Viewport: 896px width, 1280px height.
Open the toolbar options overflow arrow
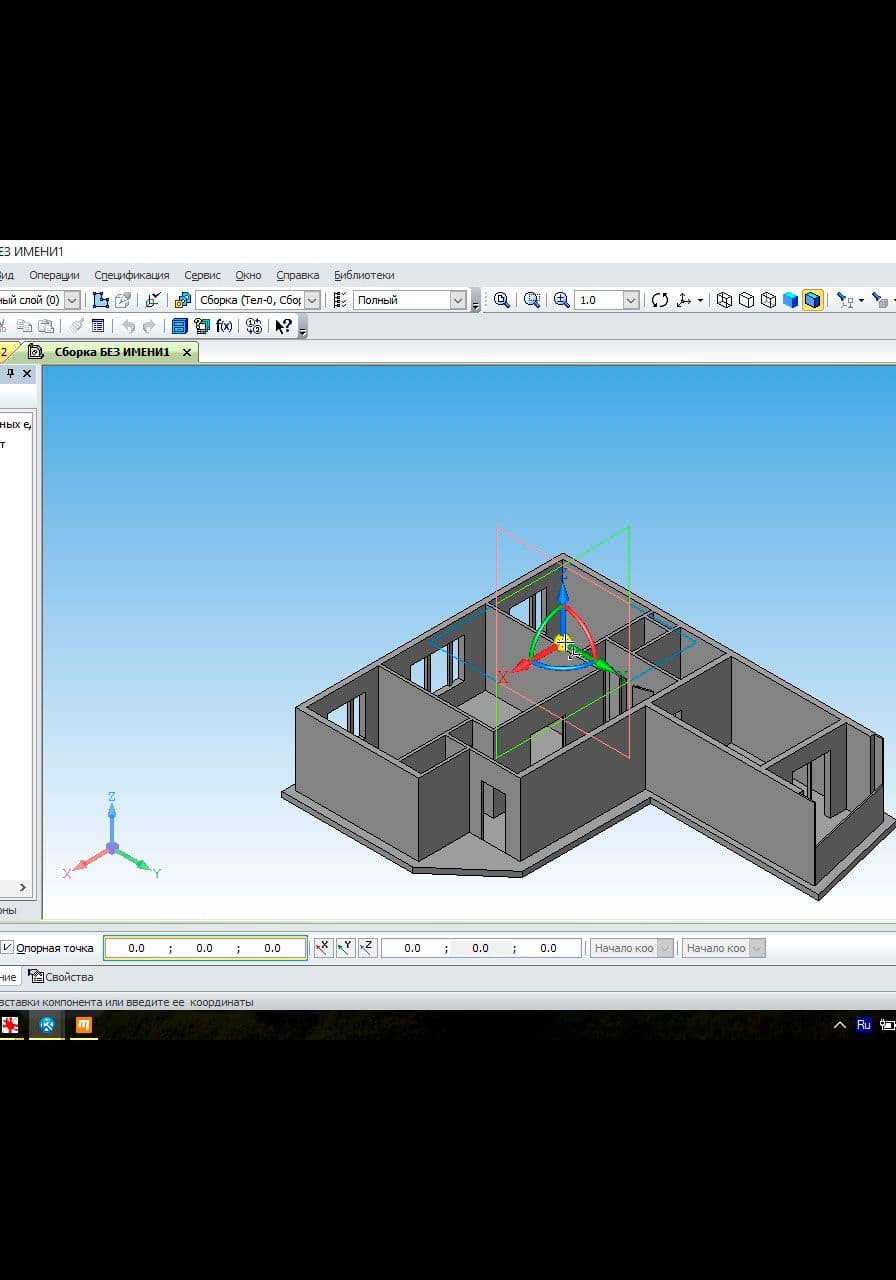tap(303, 329)
